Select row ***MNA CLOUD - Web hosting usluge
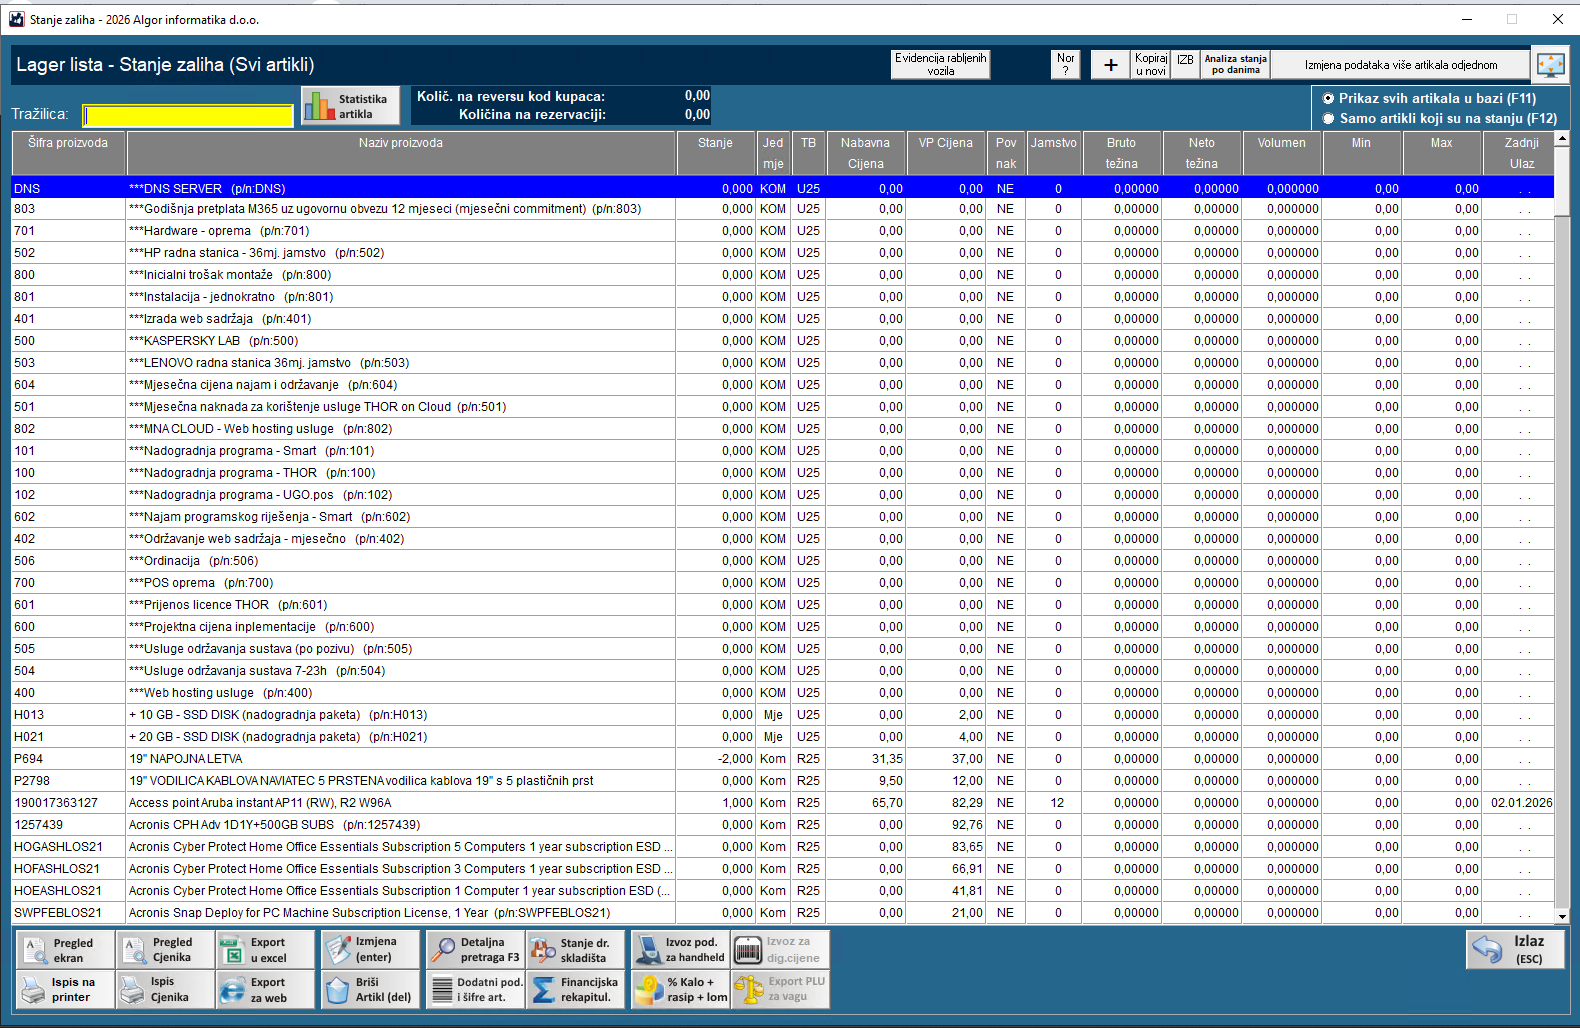 pyautogui.click(x=782, y=429)
